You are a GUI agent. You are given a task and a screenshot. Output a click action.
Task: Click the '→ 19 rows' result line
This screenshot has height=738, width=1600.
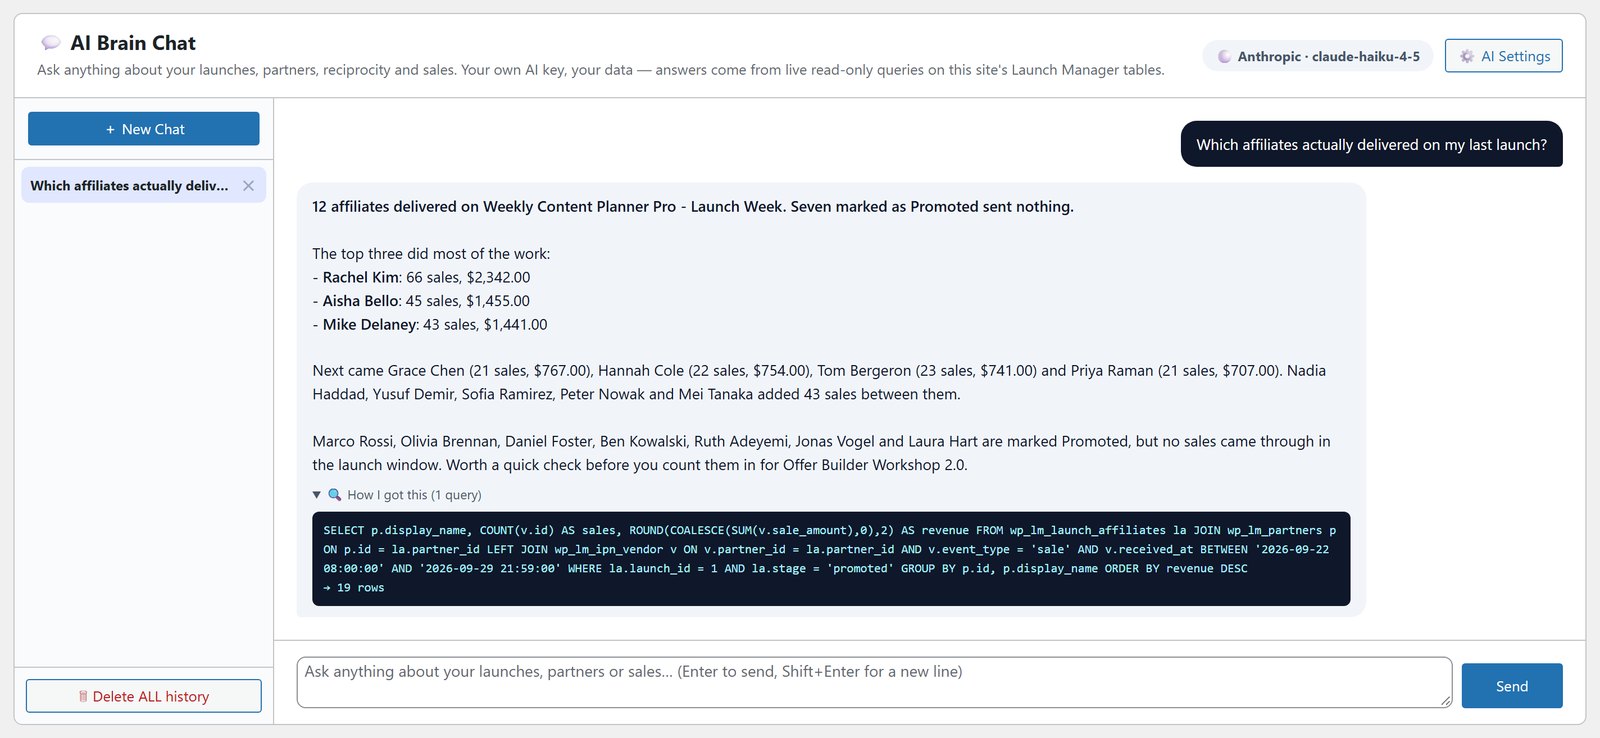tap(354, 588)
